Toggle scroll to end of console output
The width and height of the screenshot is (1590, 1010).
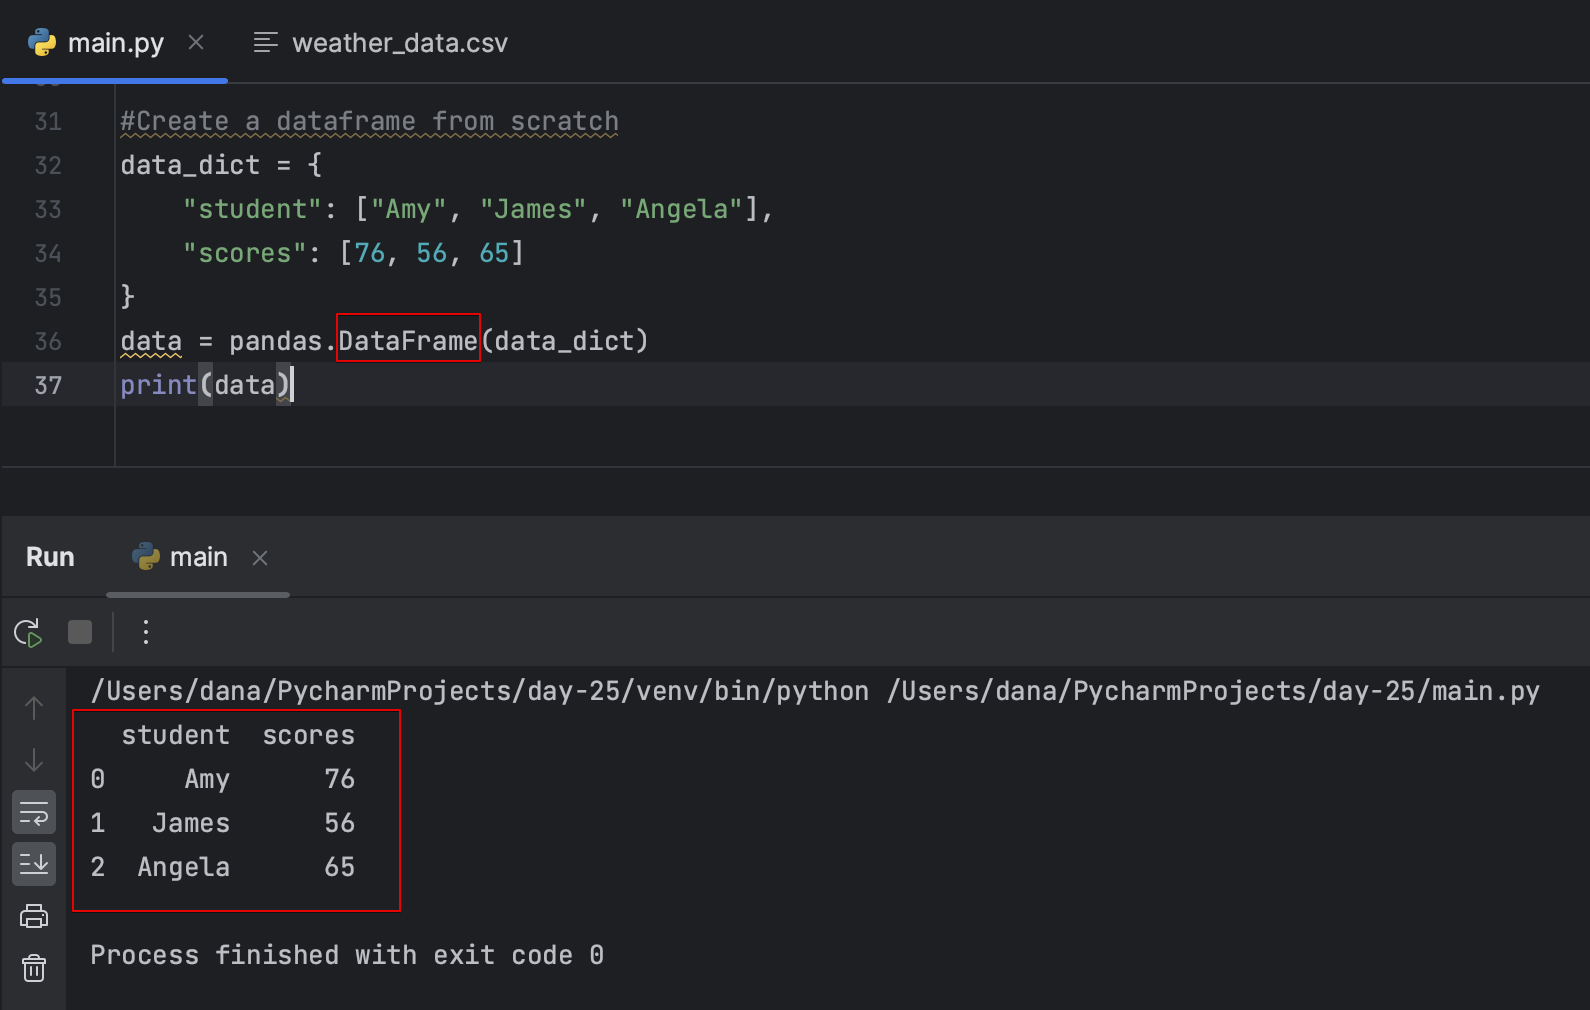point(34,864)
